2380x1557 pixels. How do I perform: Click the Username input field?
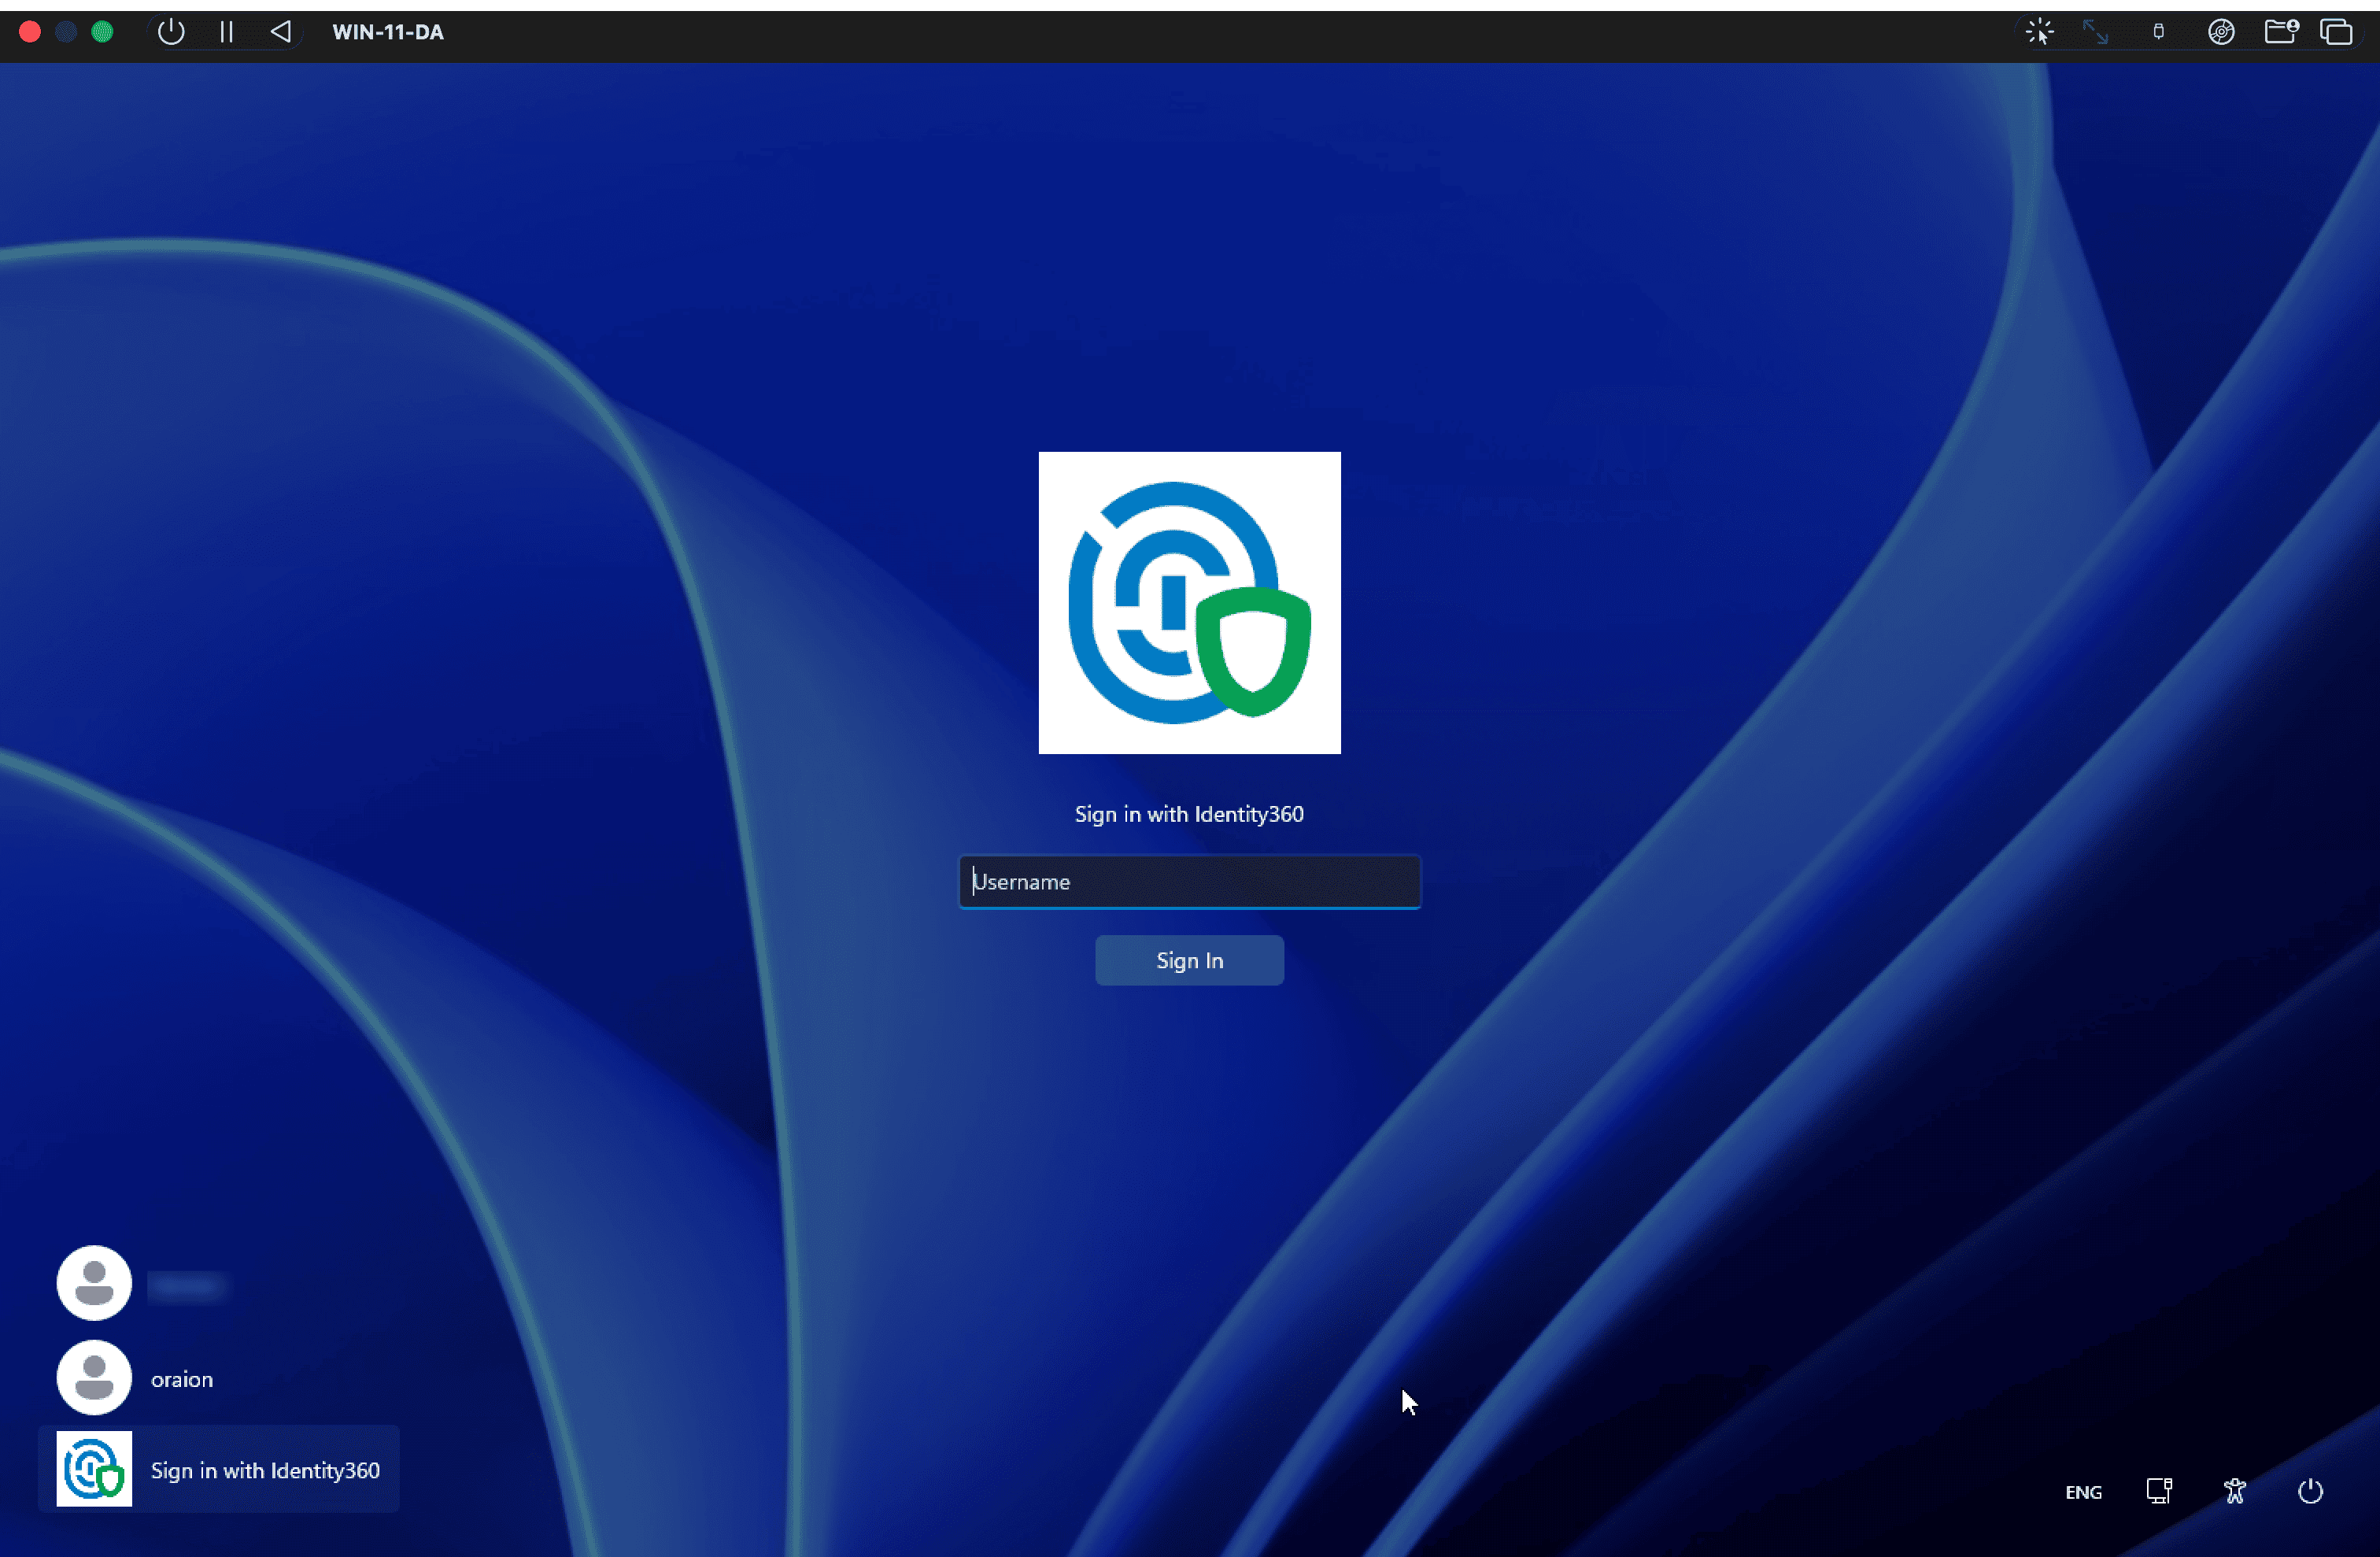1189,881
